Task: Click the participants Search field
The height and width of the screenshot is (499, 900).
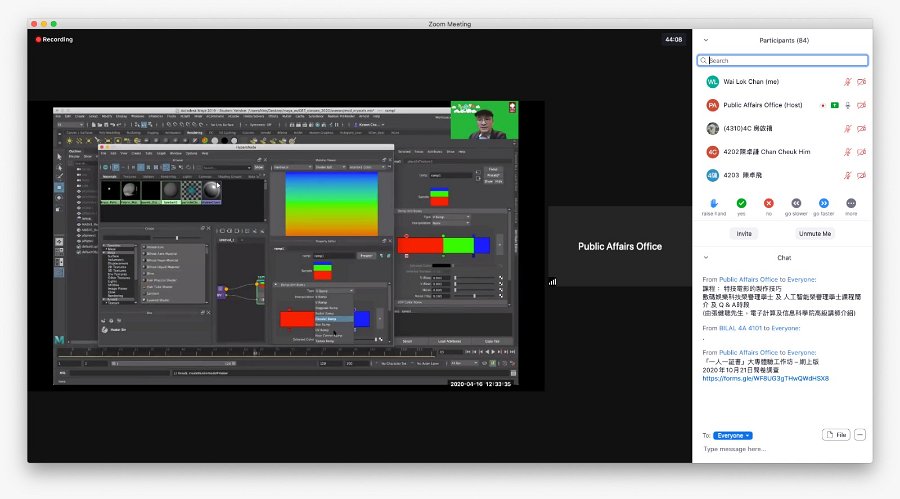Action: click(783, 60)
